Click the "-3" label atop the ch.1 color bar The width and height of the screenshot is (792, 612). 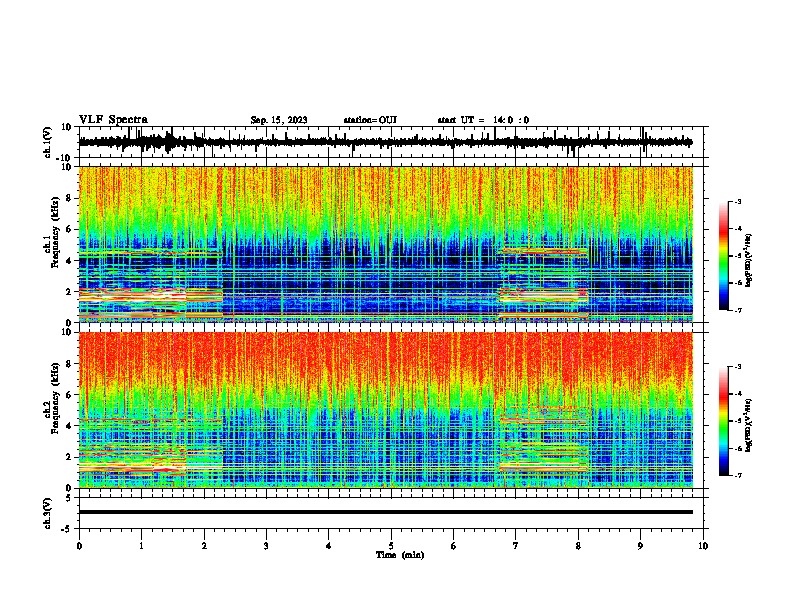(x=737, y=201)
